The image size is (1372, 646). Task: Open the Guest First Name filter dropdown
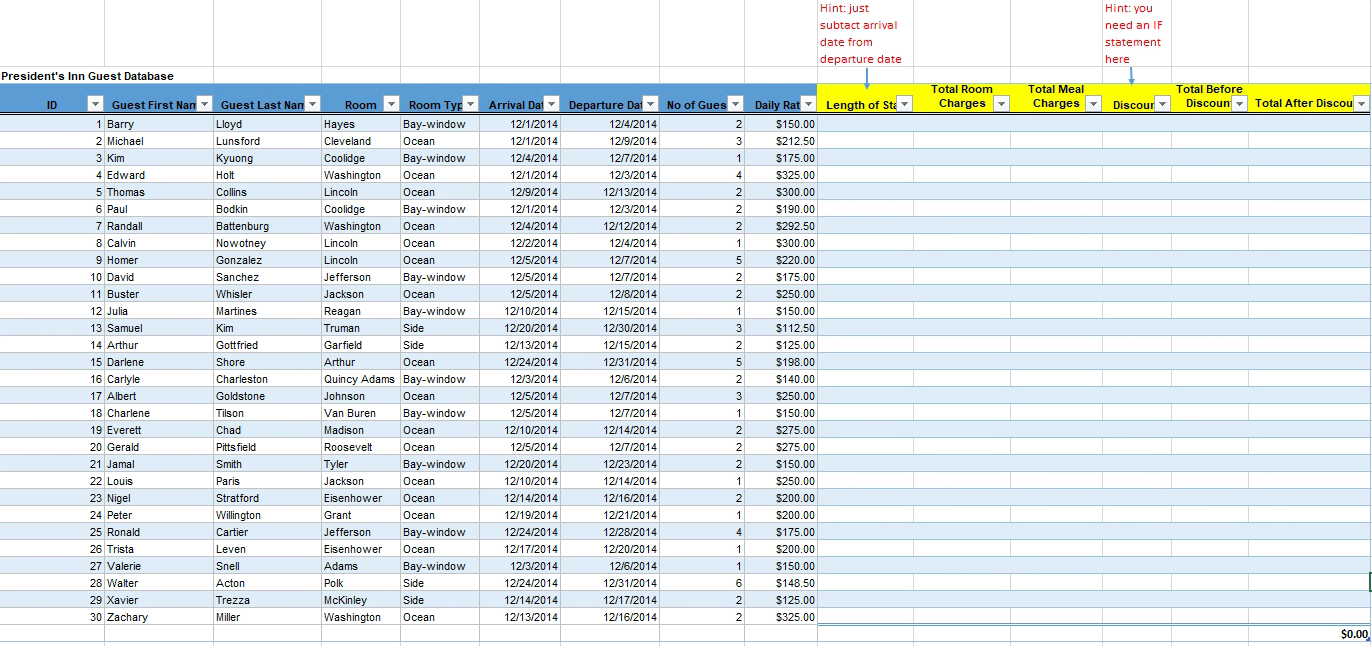coord(205,103)
